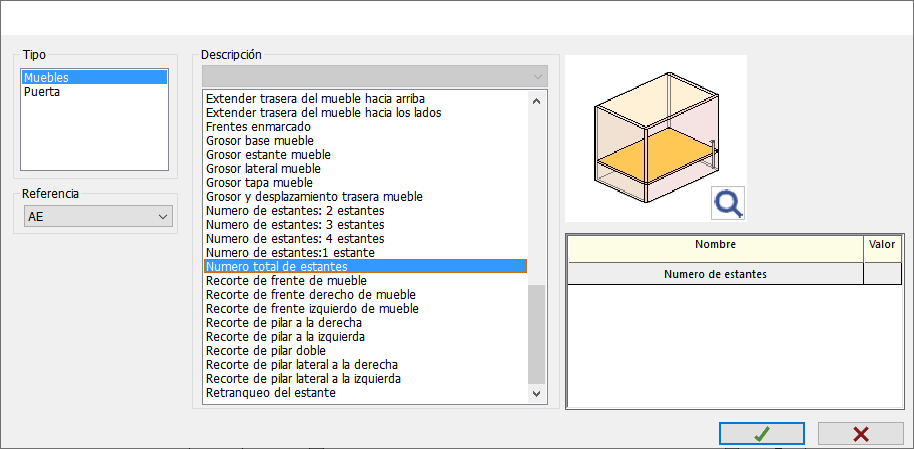Screen dimensions: 914x449
Task: Select Recorte de pilar a la derecha
Action: coord(365,322)
